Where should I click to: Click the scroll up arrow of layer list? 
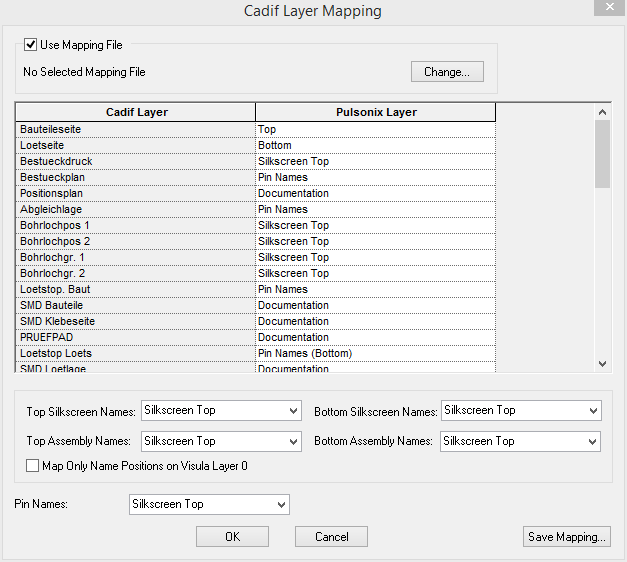(602, 113)
